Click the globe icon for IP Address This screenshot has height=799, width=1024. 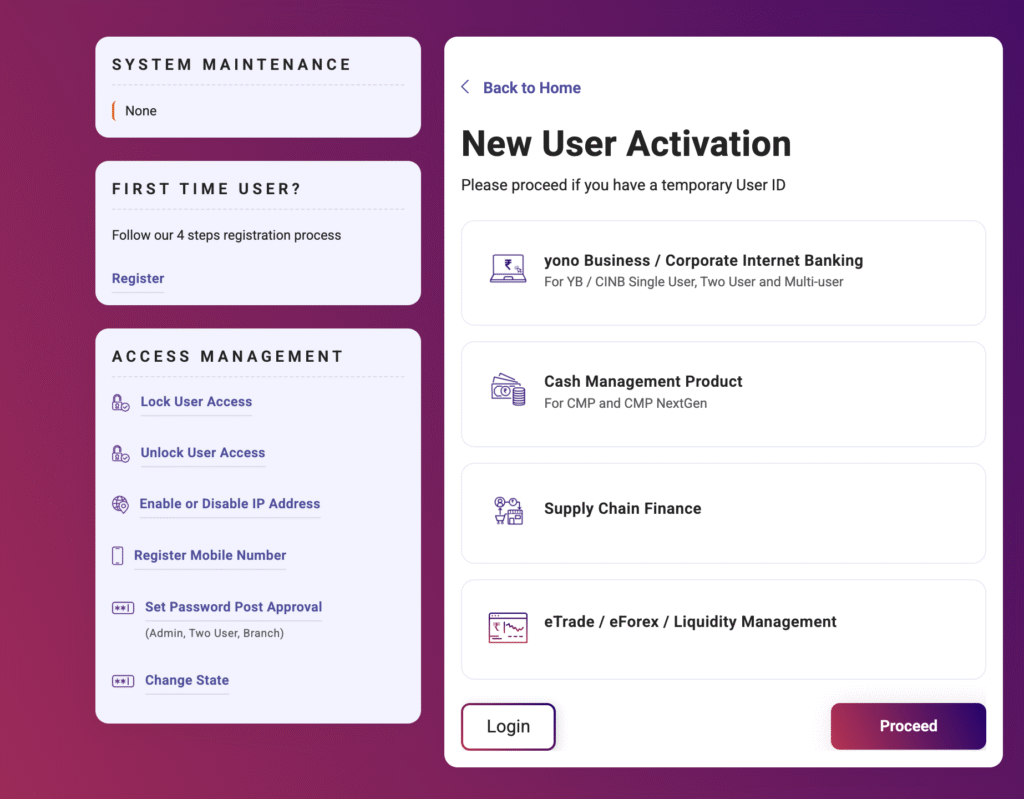point(121,505)
